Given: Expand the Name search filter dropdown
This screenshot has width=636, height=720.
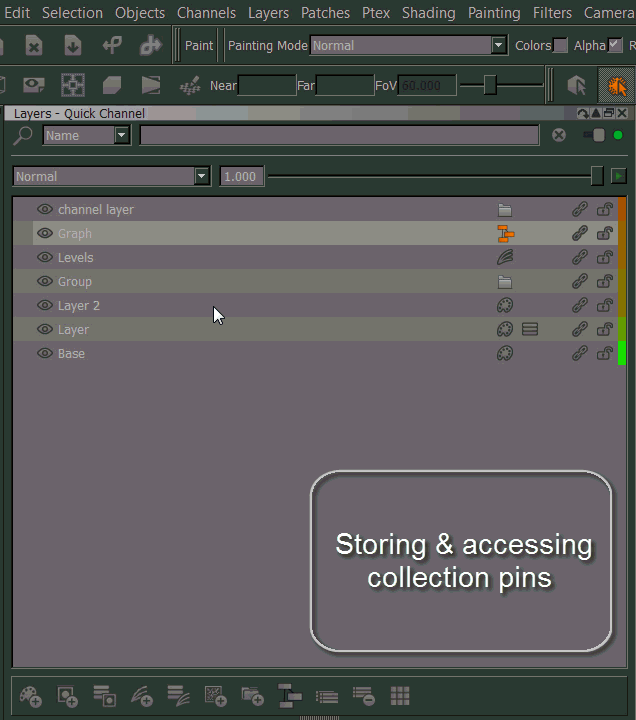Looking at the screenshot, I should coord(121,136).
